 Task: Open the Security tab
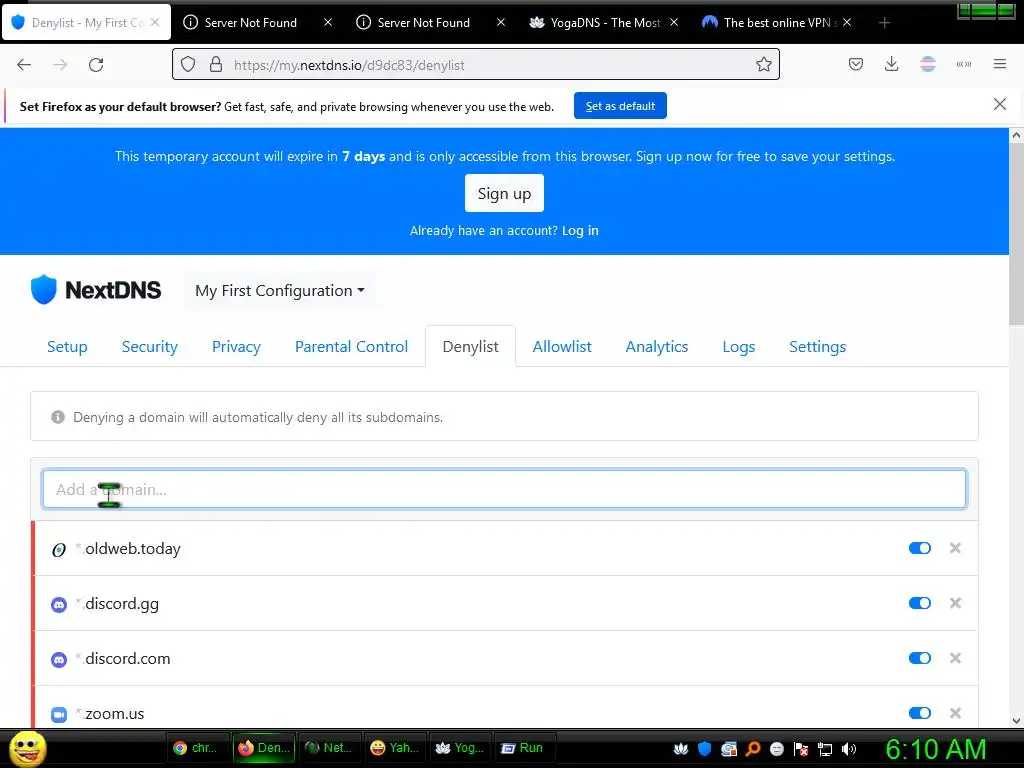150,347
